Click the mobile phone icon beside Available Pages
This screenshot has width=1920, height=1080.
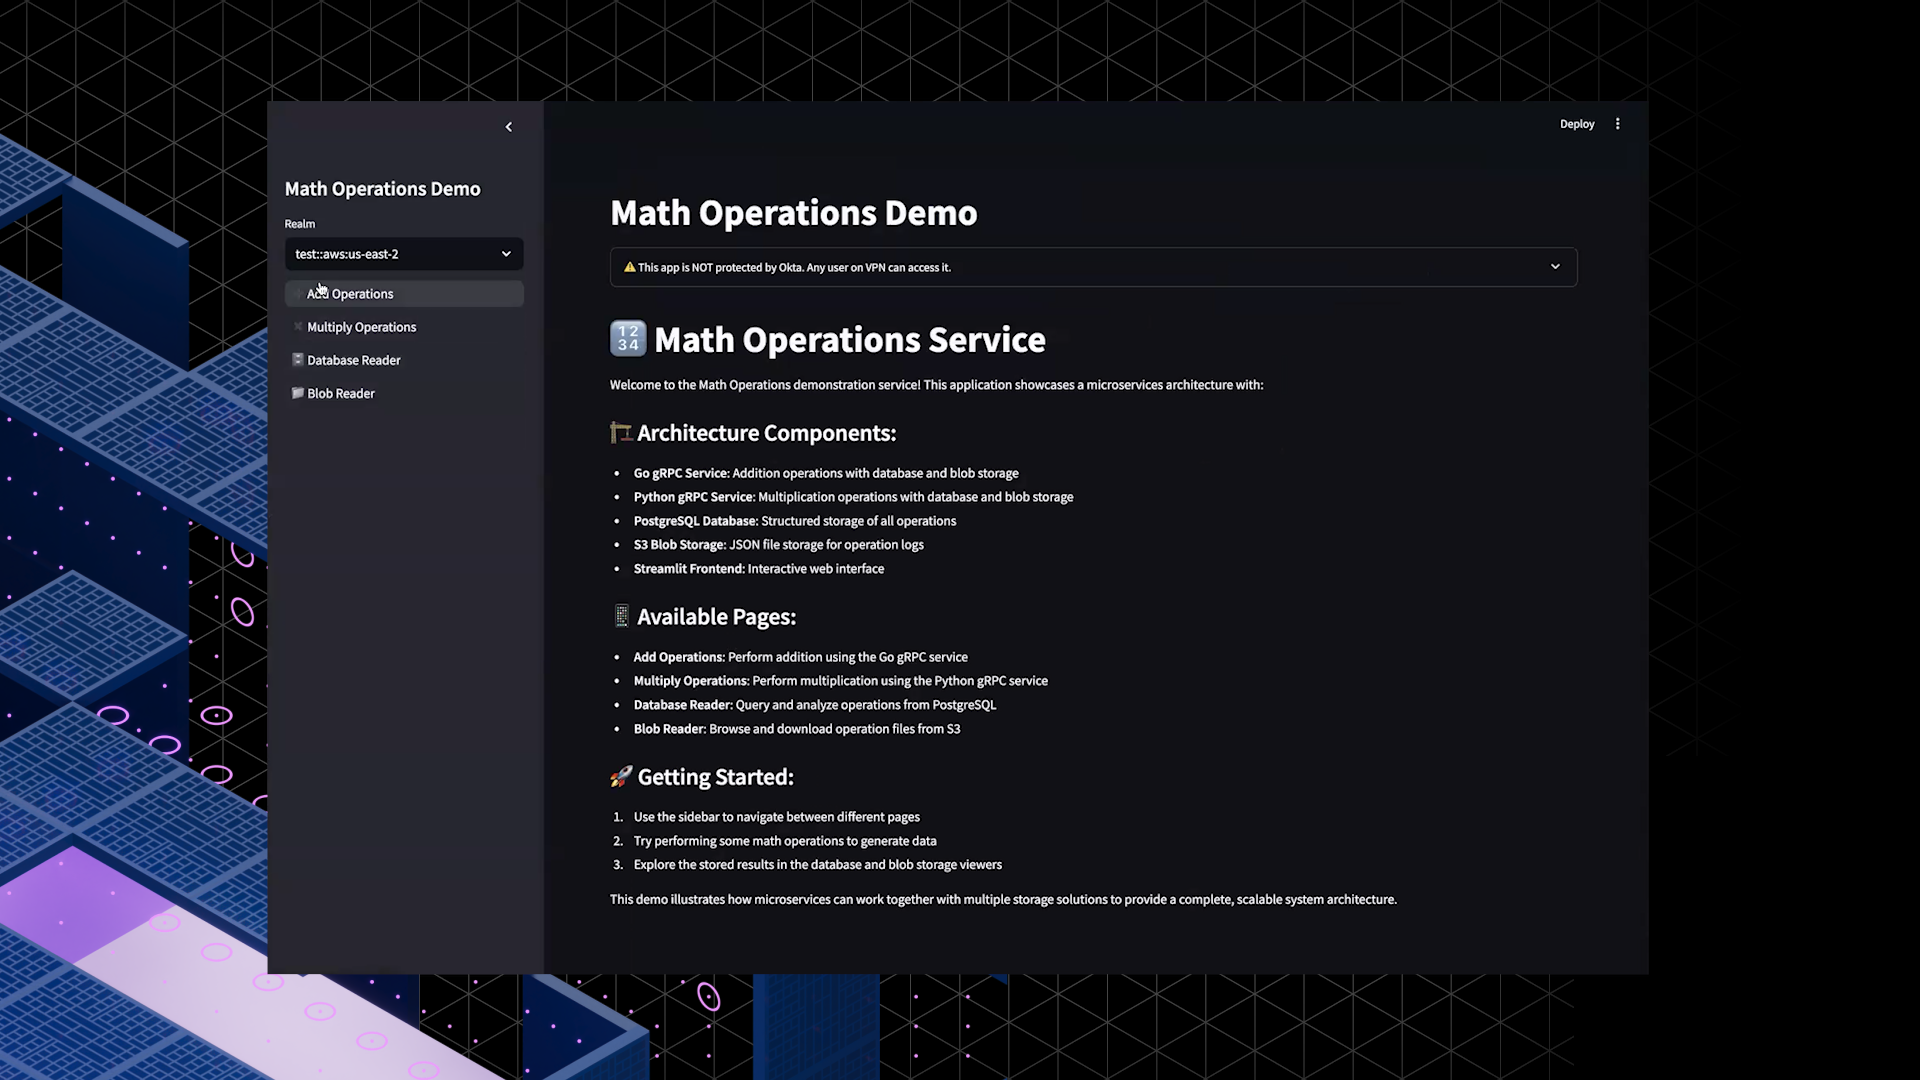pyautogui.click(x=621, y=616)
